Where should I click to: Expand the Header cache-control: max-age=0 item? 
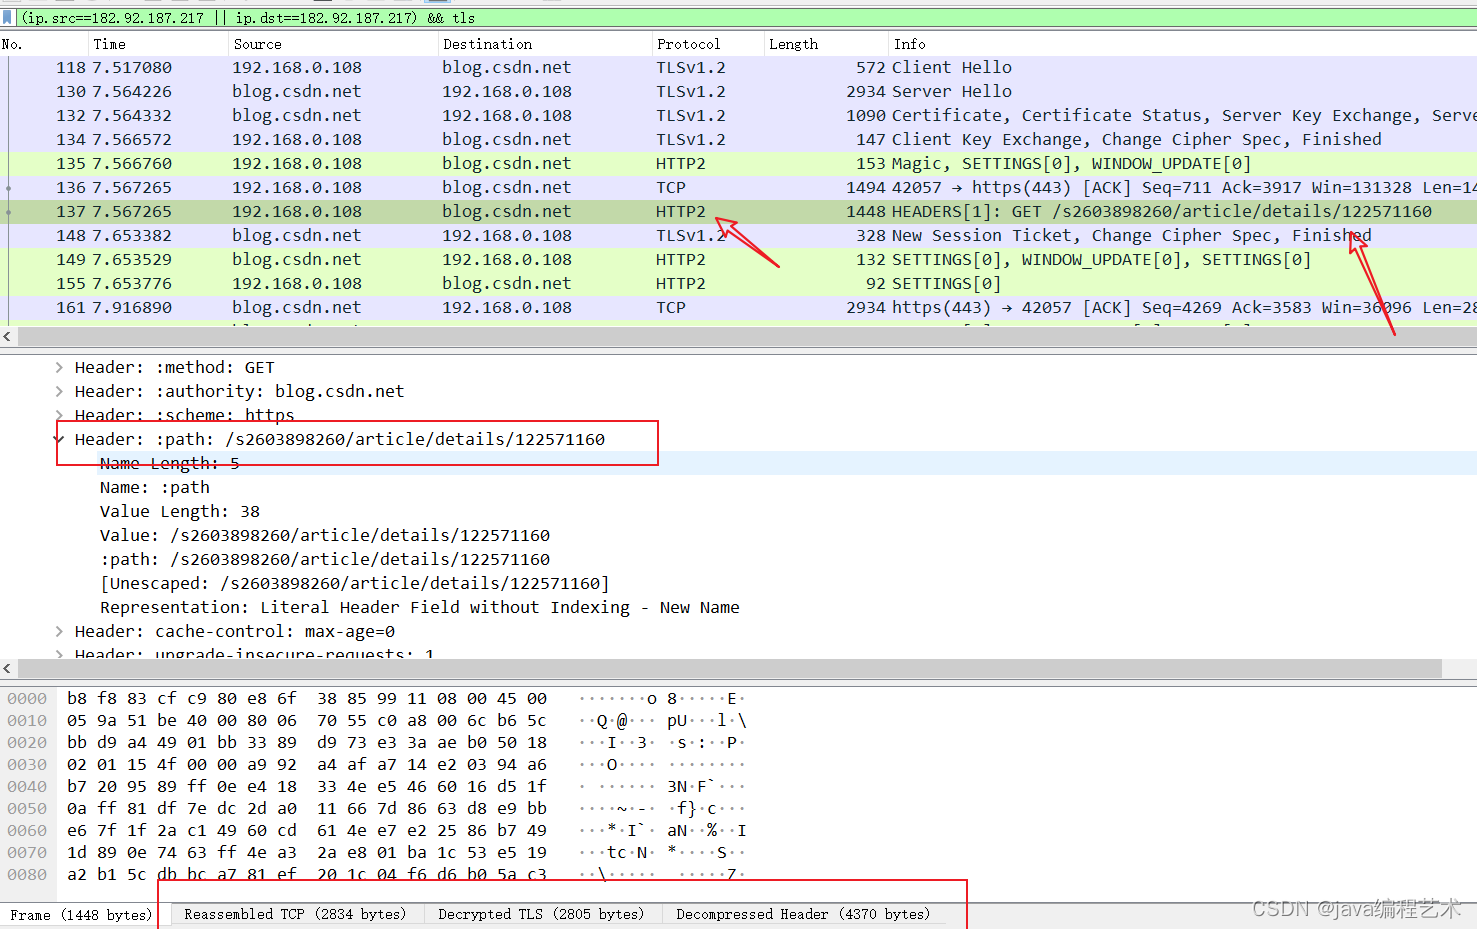[59, 632]
